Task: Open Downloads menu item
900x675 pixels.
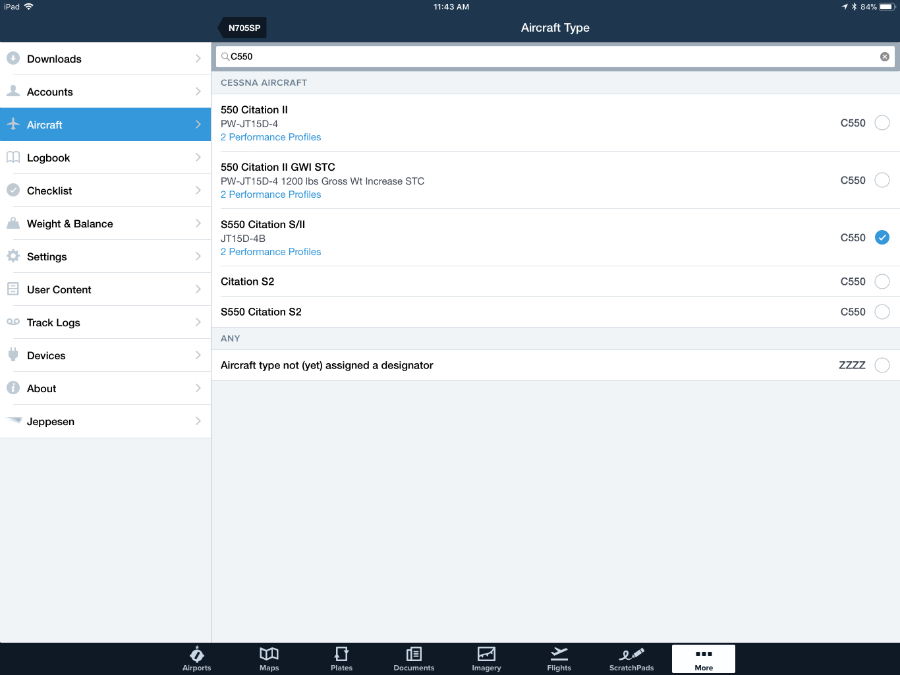Action: tap(106, 59)
